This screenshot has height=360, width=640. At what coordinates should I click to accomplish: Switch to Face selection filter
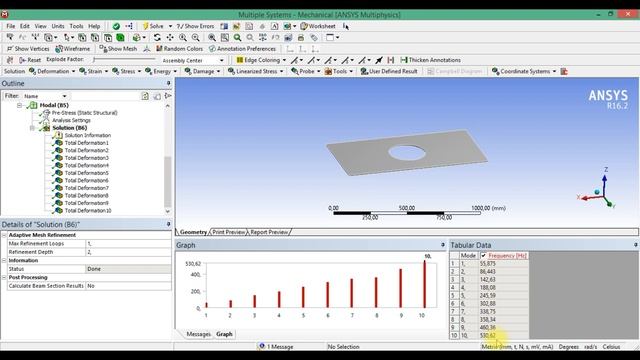pos(108,38)
